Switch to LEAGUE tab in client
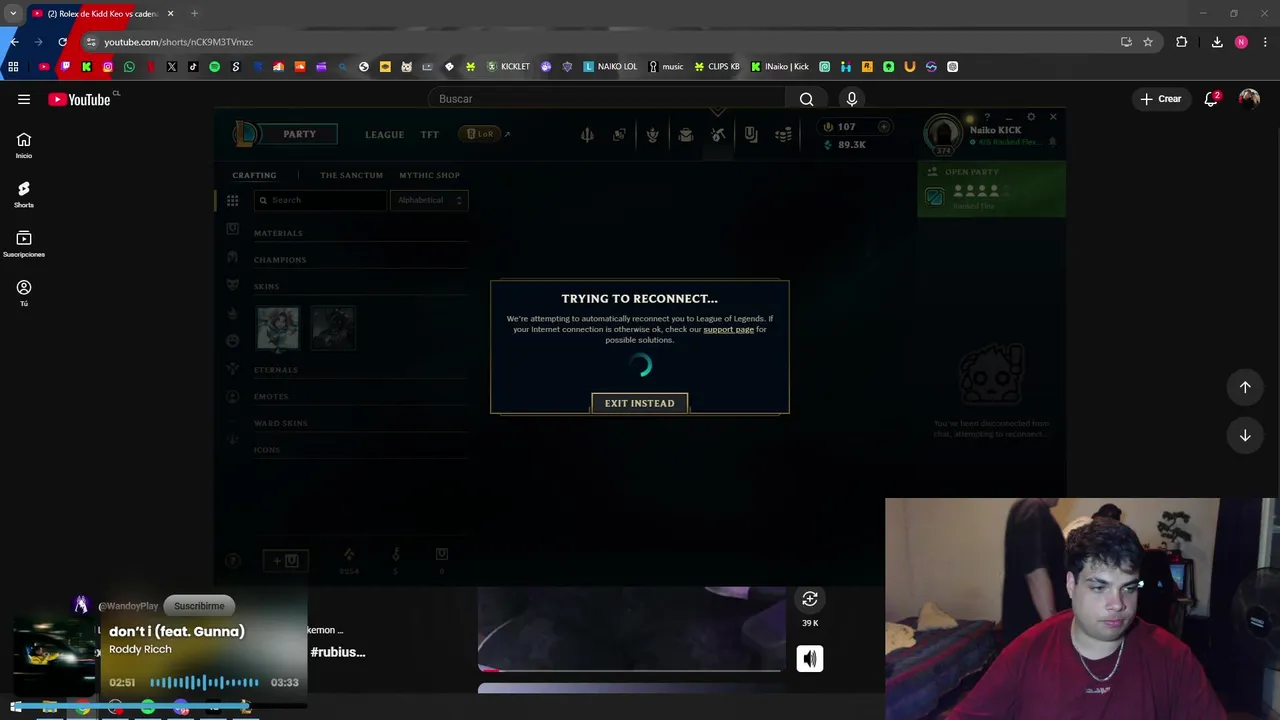This screenshot has height=720, width=1280. tap(384, 134)
